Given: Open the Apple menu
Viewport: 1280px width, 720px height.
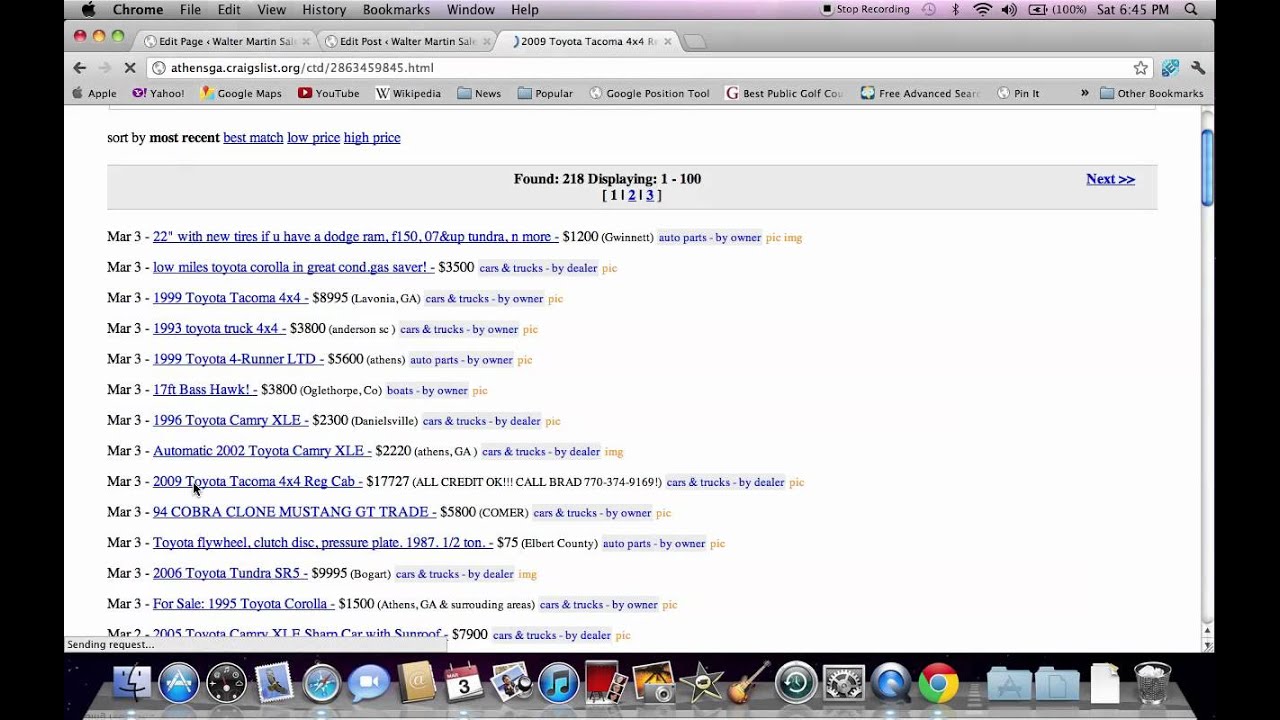Looking at the screenshot, I should pyautogui.click(x=88, y=9).
